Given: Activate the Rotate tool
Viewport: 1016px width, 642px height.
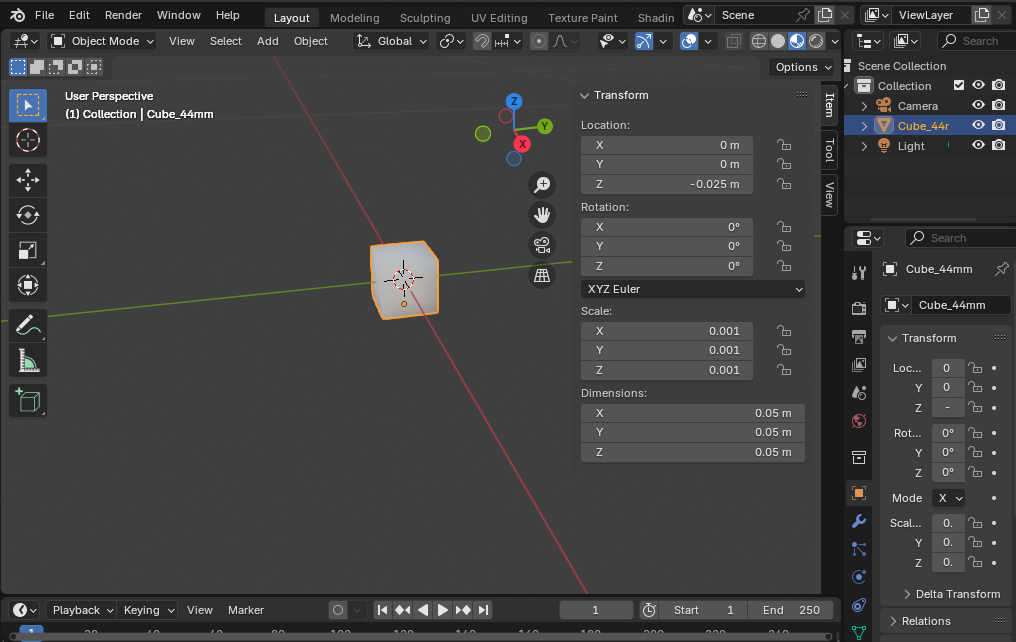Looking at the screenshot, I should click(28, 215).
